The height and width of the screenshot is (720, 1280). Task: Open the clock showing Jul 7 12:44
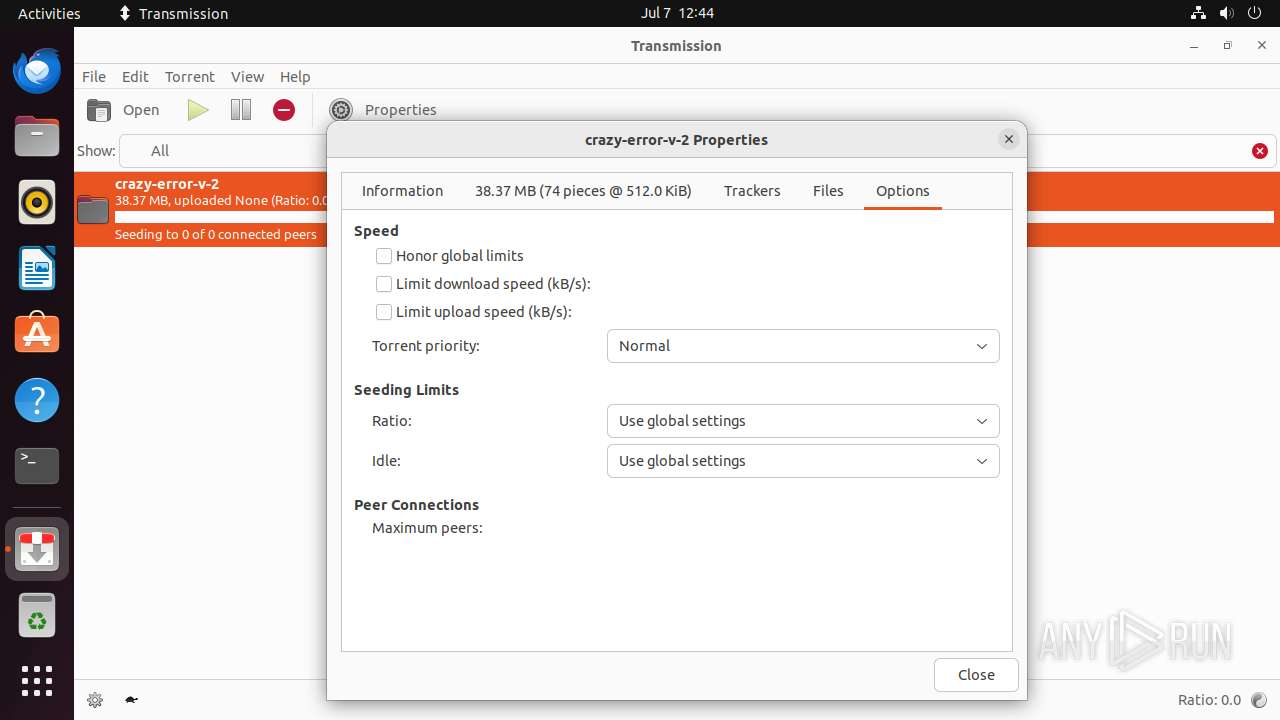click(x=677, y=13)
